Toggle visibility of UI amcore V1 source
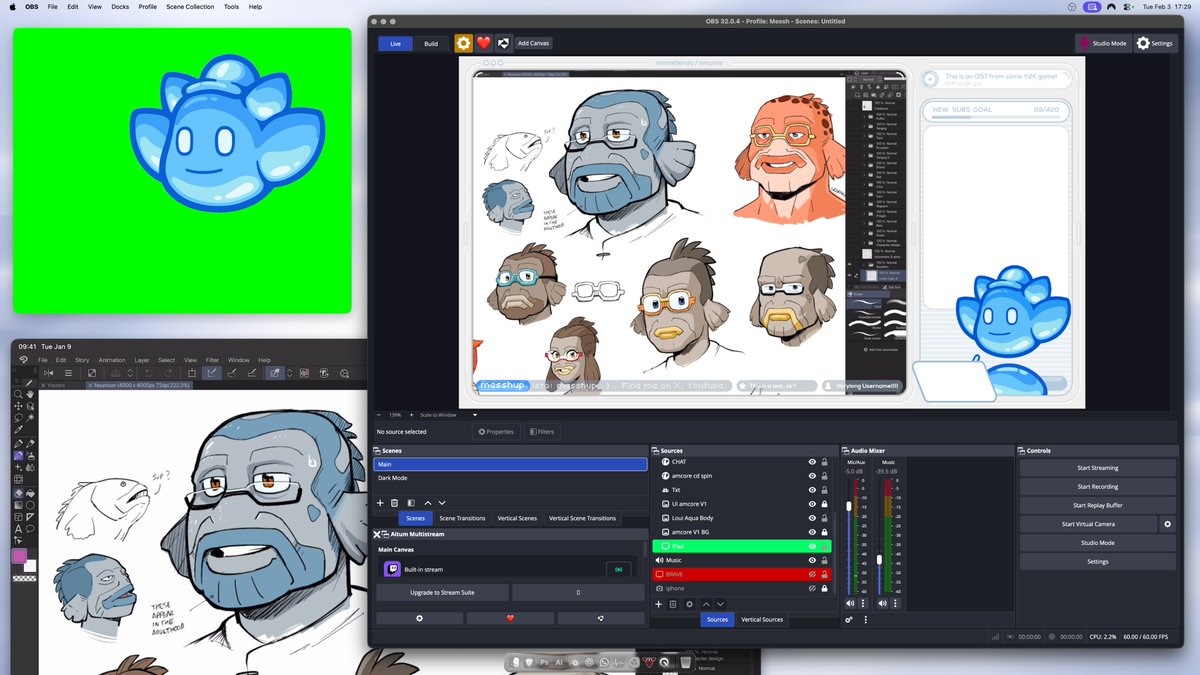This screenshot has width=1200, height=675. (812, 504)
